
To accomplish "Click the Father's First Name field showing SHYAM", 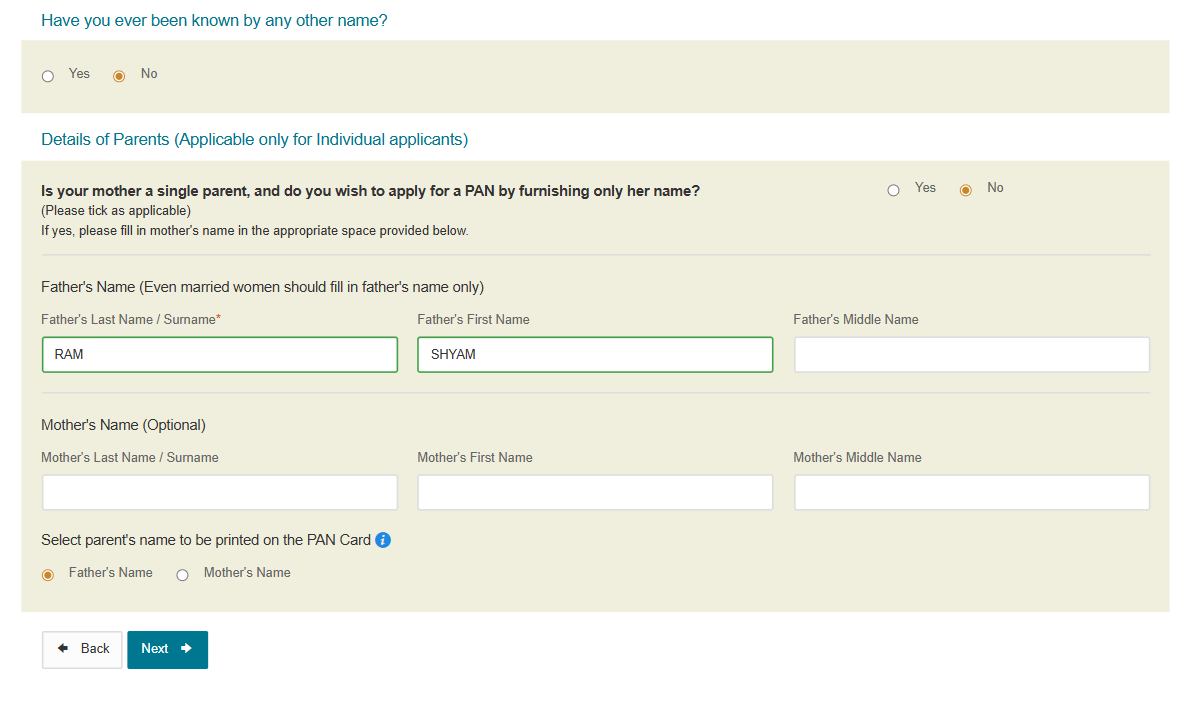I will pos(594,354).
